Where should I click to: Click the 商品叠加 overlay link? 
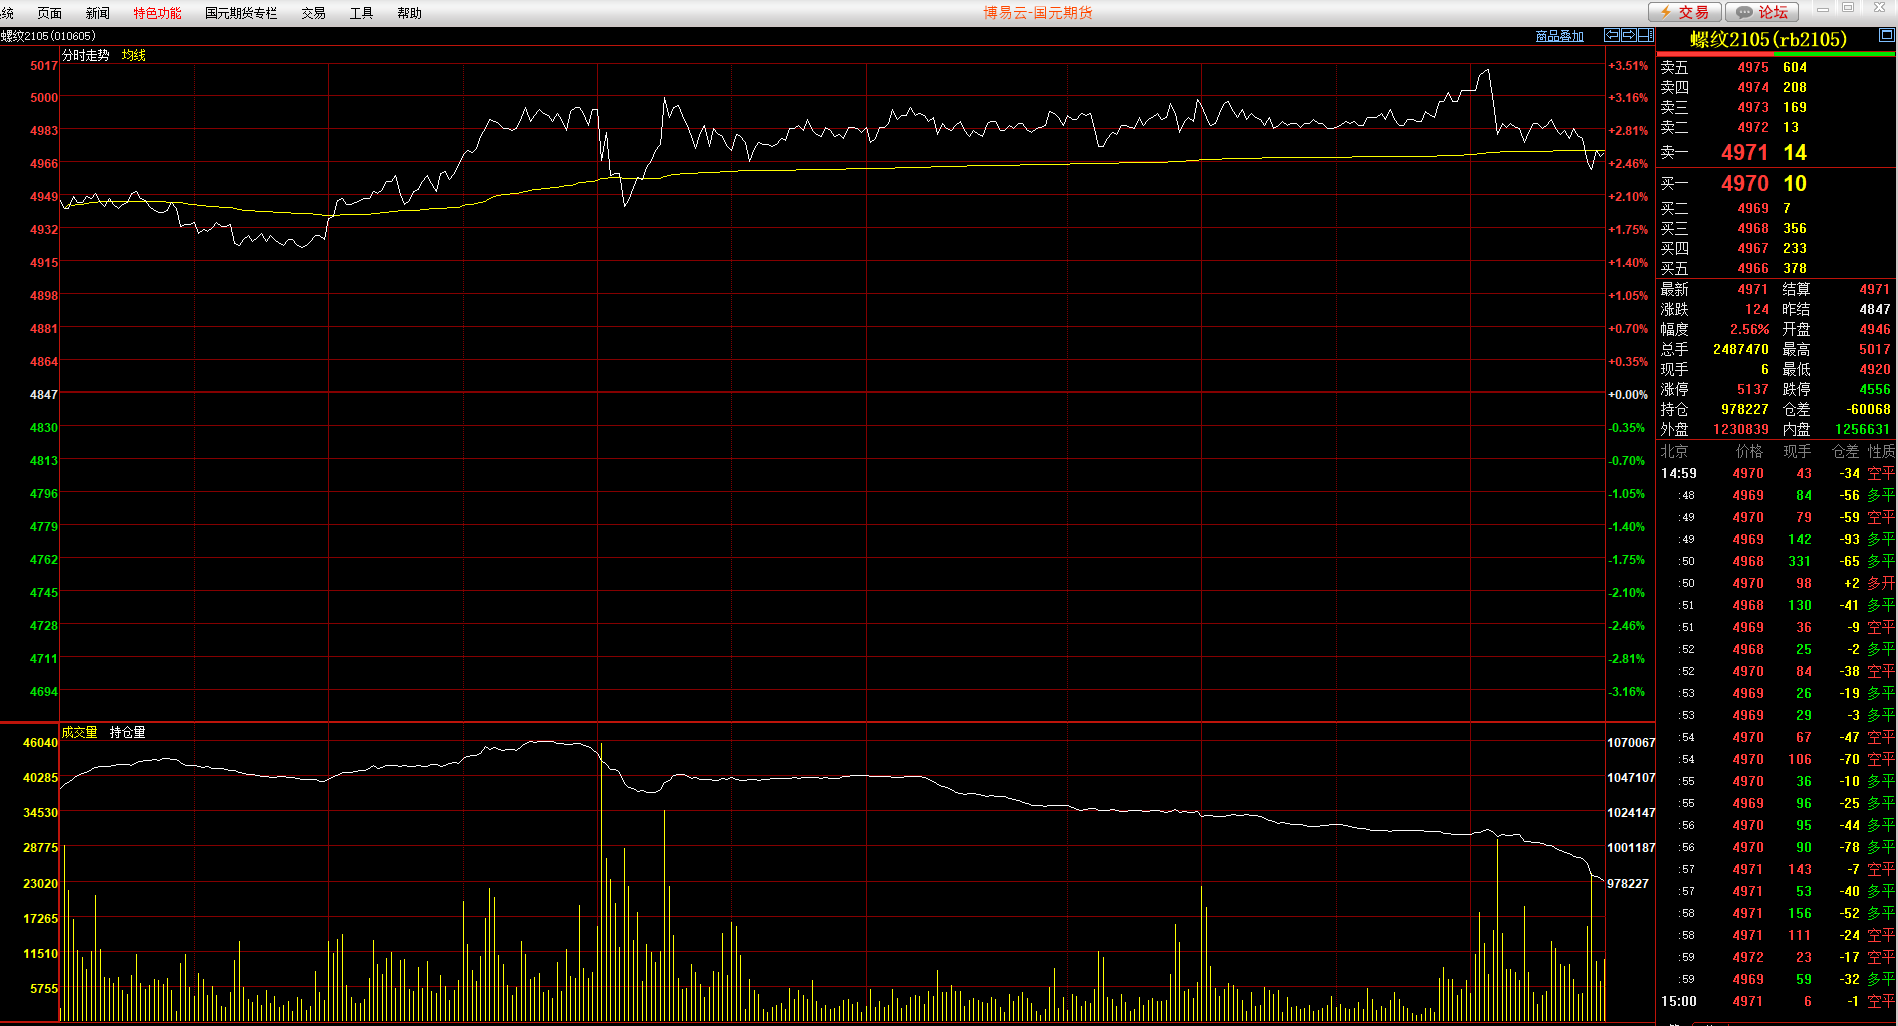pos(1559,36)
